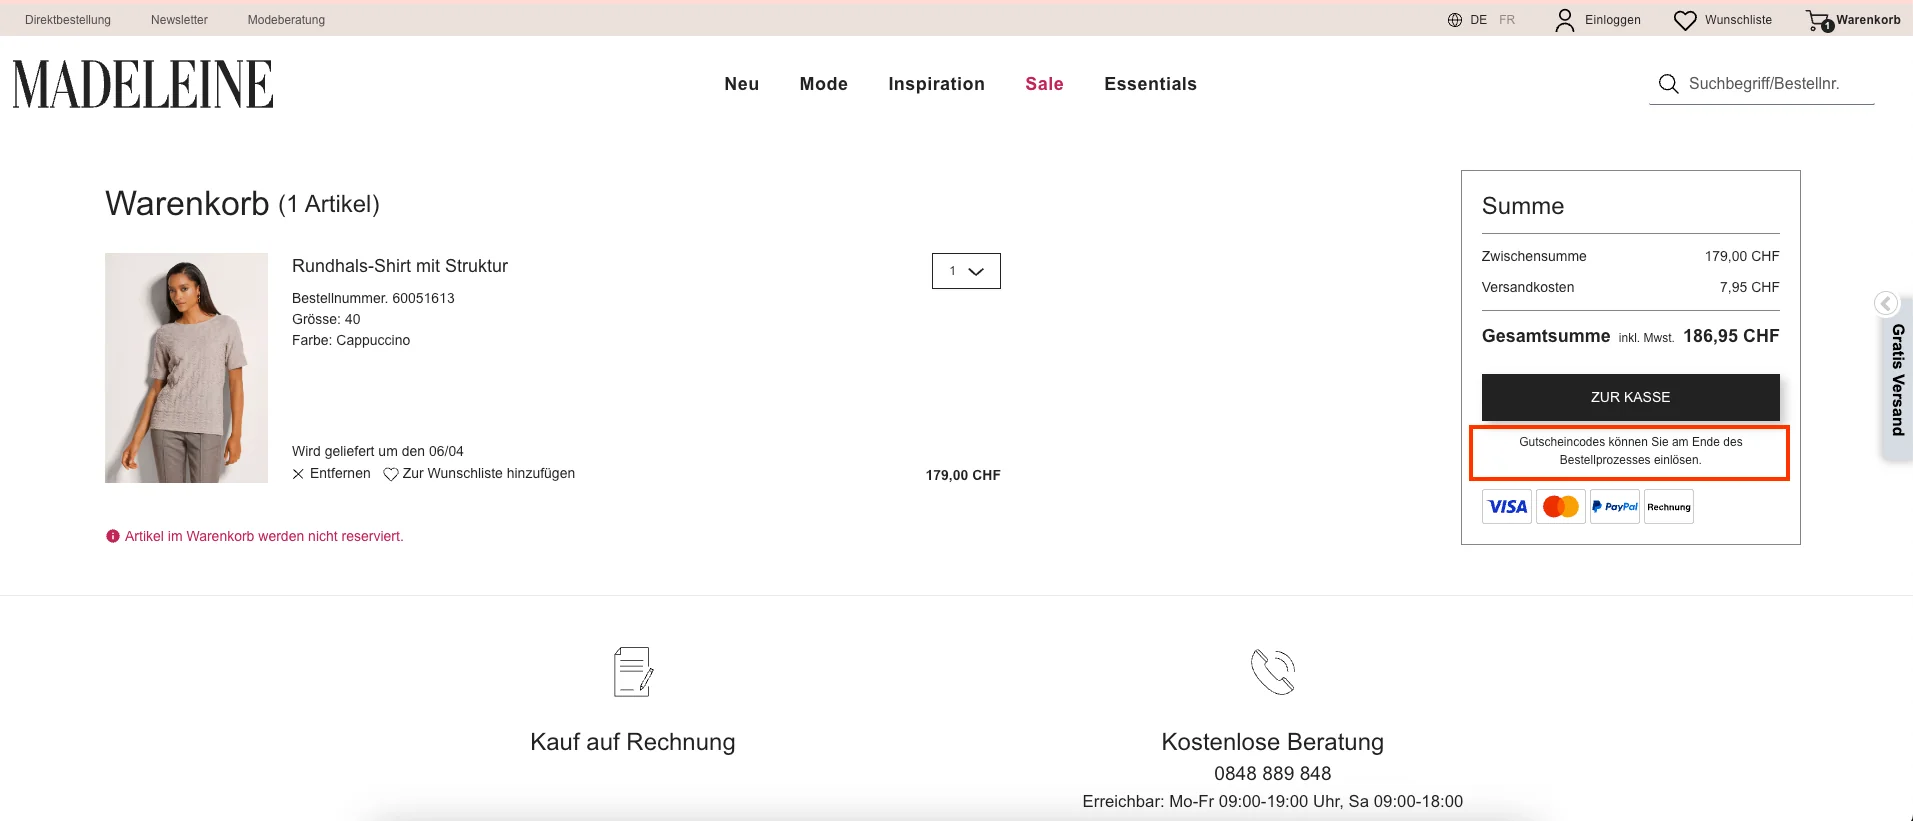Click the heart icon beside Zur Wunschliste hinzufügen

(x=391, y=474)
